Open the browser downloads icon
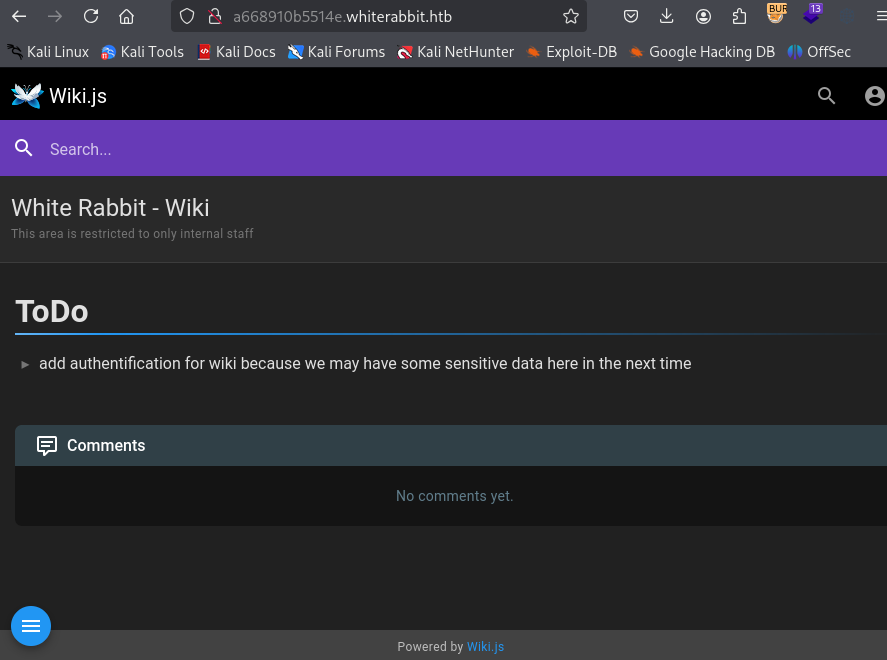The width and height of the screenshot is (887, 660). point(667,16)
